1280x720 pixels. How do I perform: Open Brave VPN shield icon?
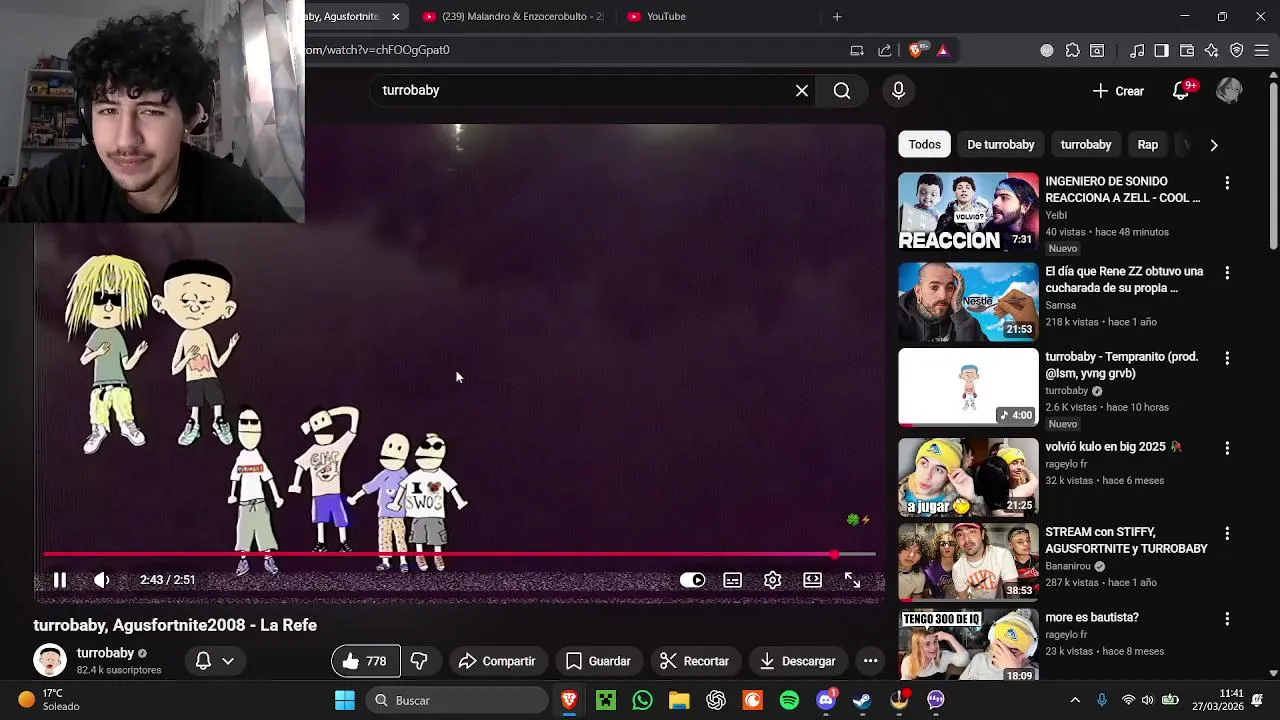click(x=1237, y=50)
